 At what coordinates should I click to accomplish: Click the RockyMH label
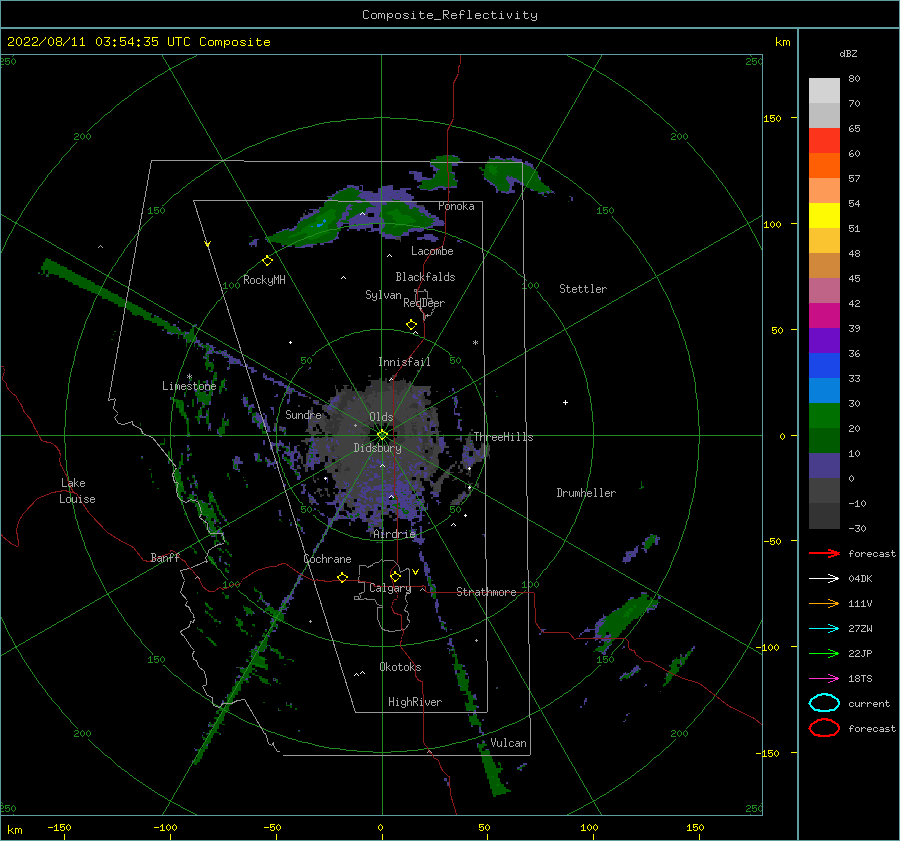click(x=264, y=280)
